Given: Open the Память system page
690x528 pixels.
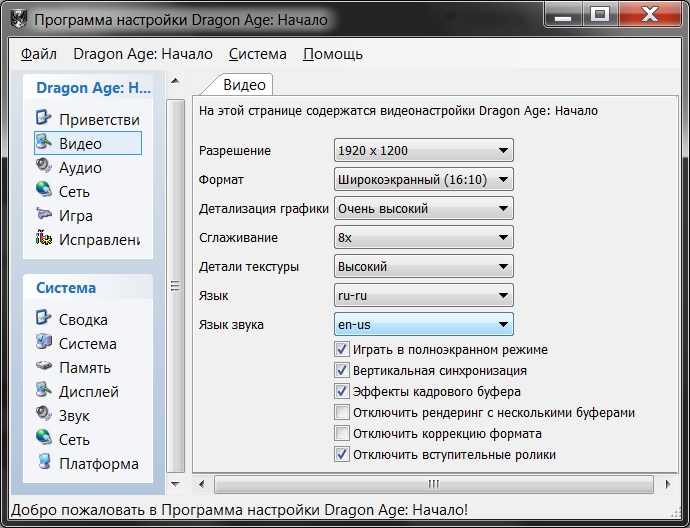Looking at the screenshot, I should (85, 368).
